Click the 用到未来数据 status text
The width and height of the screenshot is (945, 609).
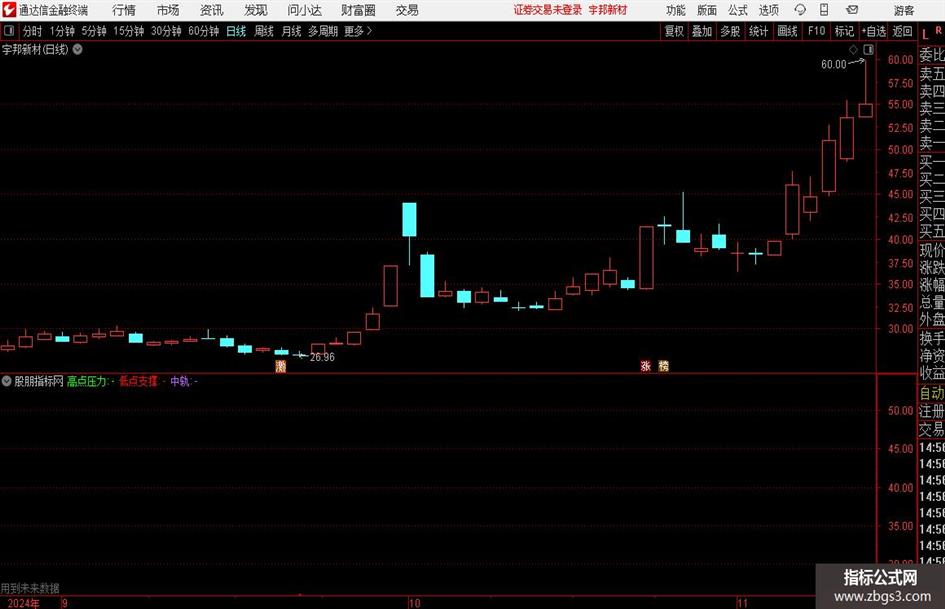pos(30,588)
